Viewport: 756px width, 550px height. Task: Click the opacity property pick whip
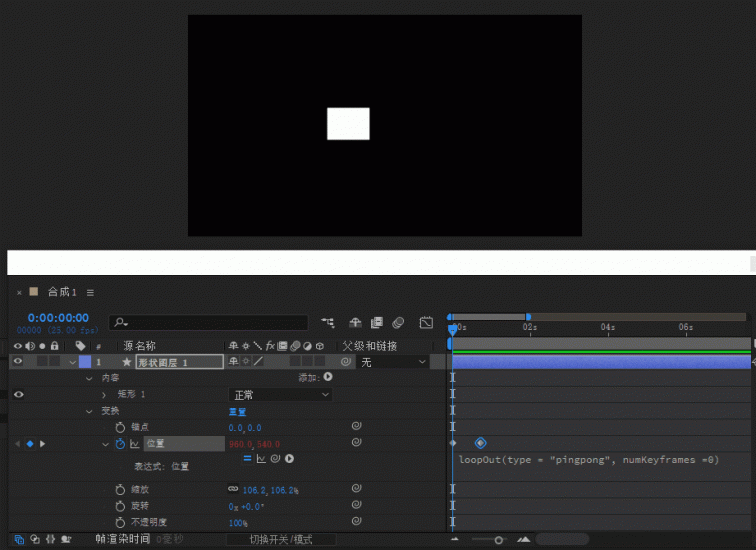[356, 521]
